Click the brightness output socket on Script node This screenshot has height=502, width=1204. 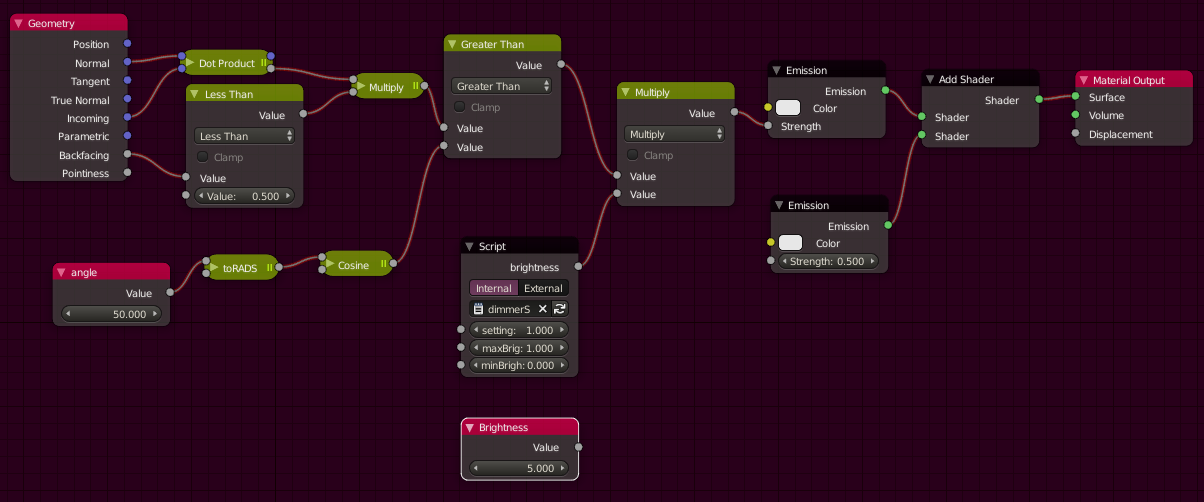pos(578,267)
